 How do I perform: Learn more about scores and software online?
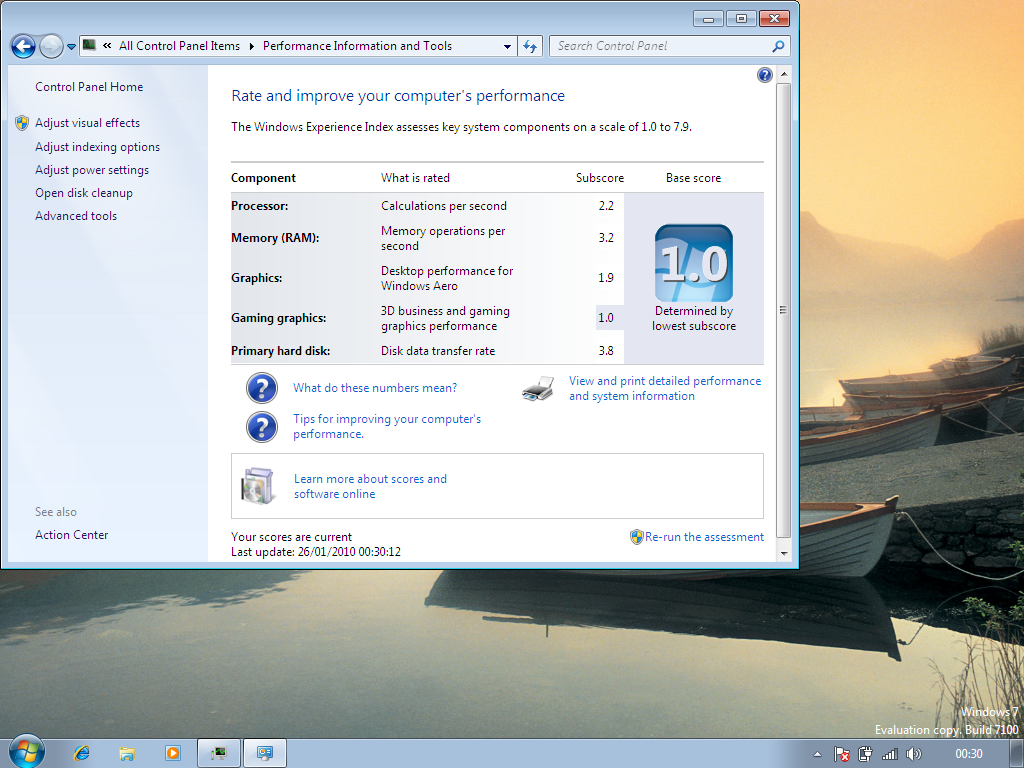pos(370,487)
